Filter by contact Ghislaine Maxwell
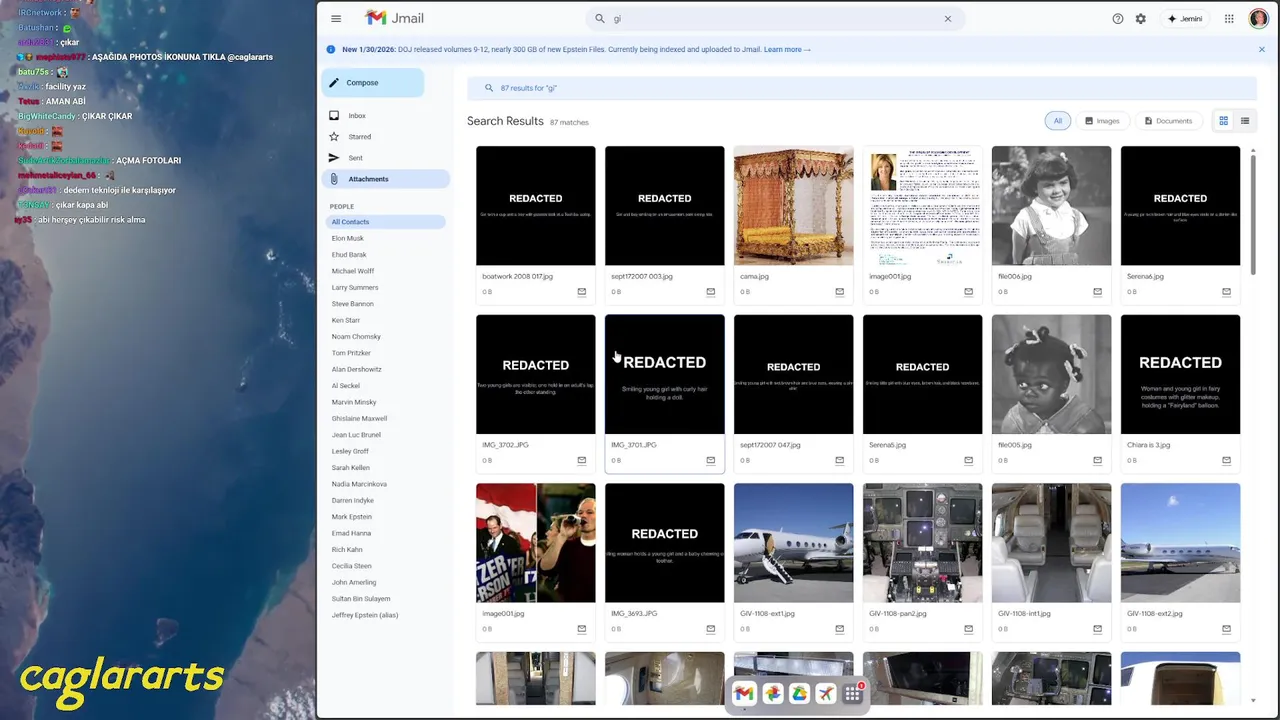 [359, 419]
